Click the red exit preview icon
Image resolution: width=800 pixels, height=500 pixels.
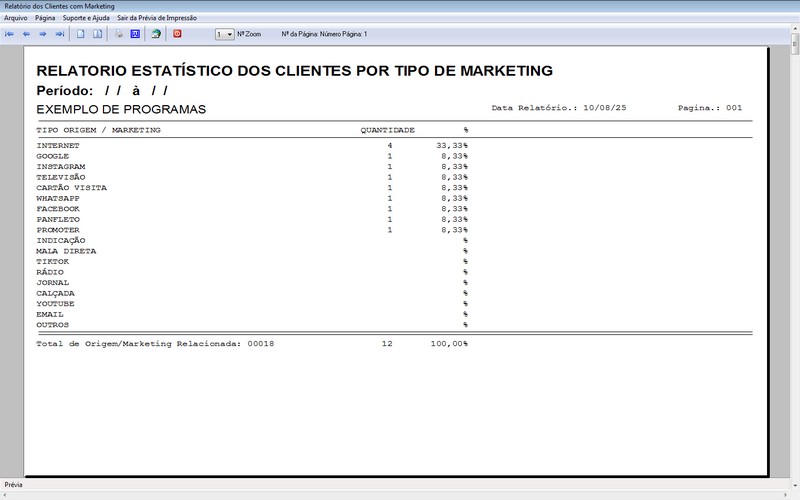click(177, 34)
